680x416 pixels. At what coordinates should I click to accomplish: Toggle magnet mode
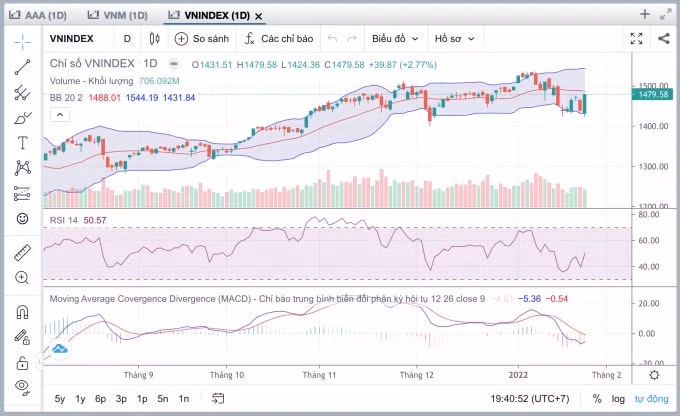tap(23, 312)
